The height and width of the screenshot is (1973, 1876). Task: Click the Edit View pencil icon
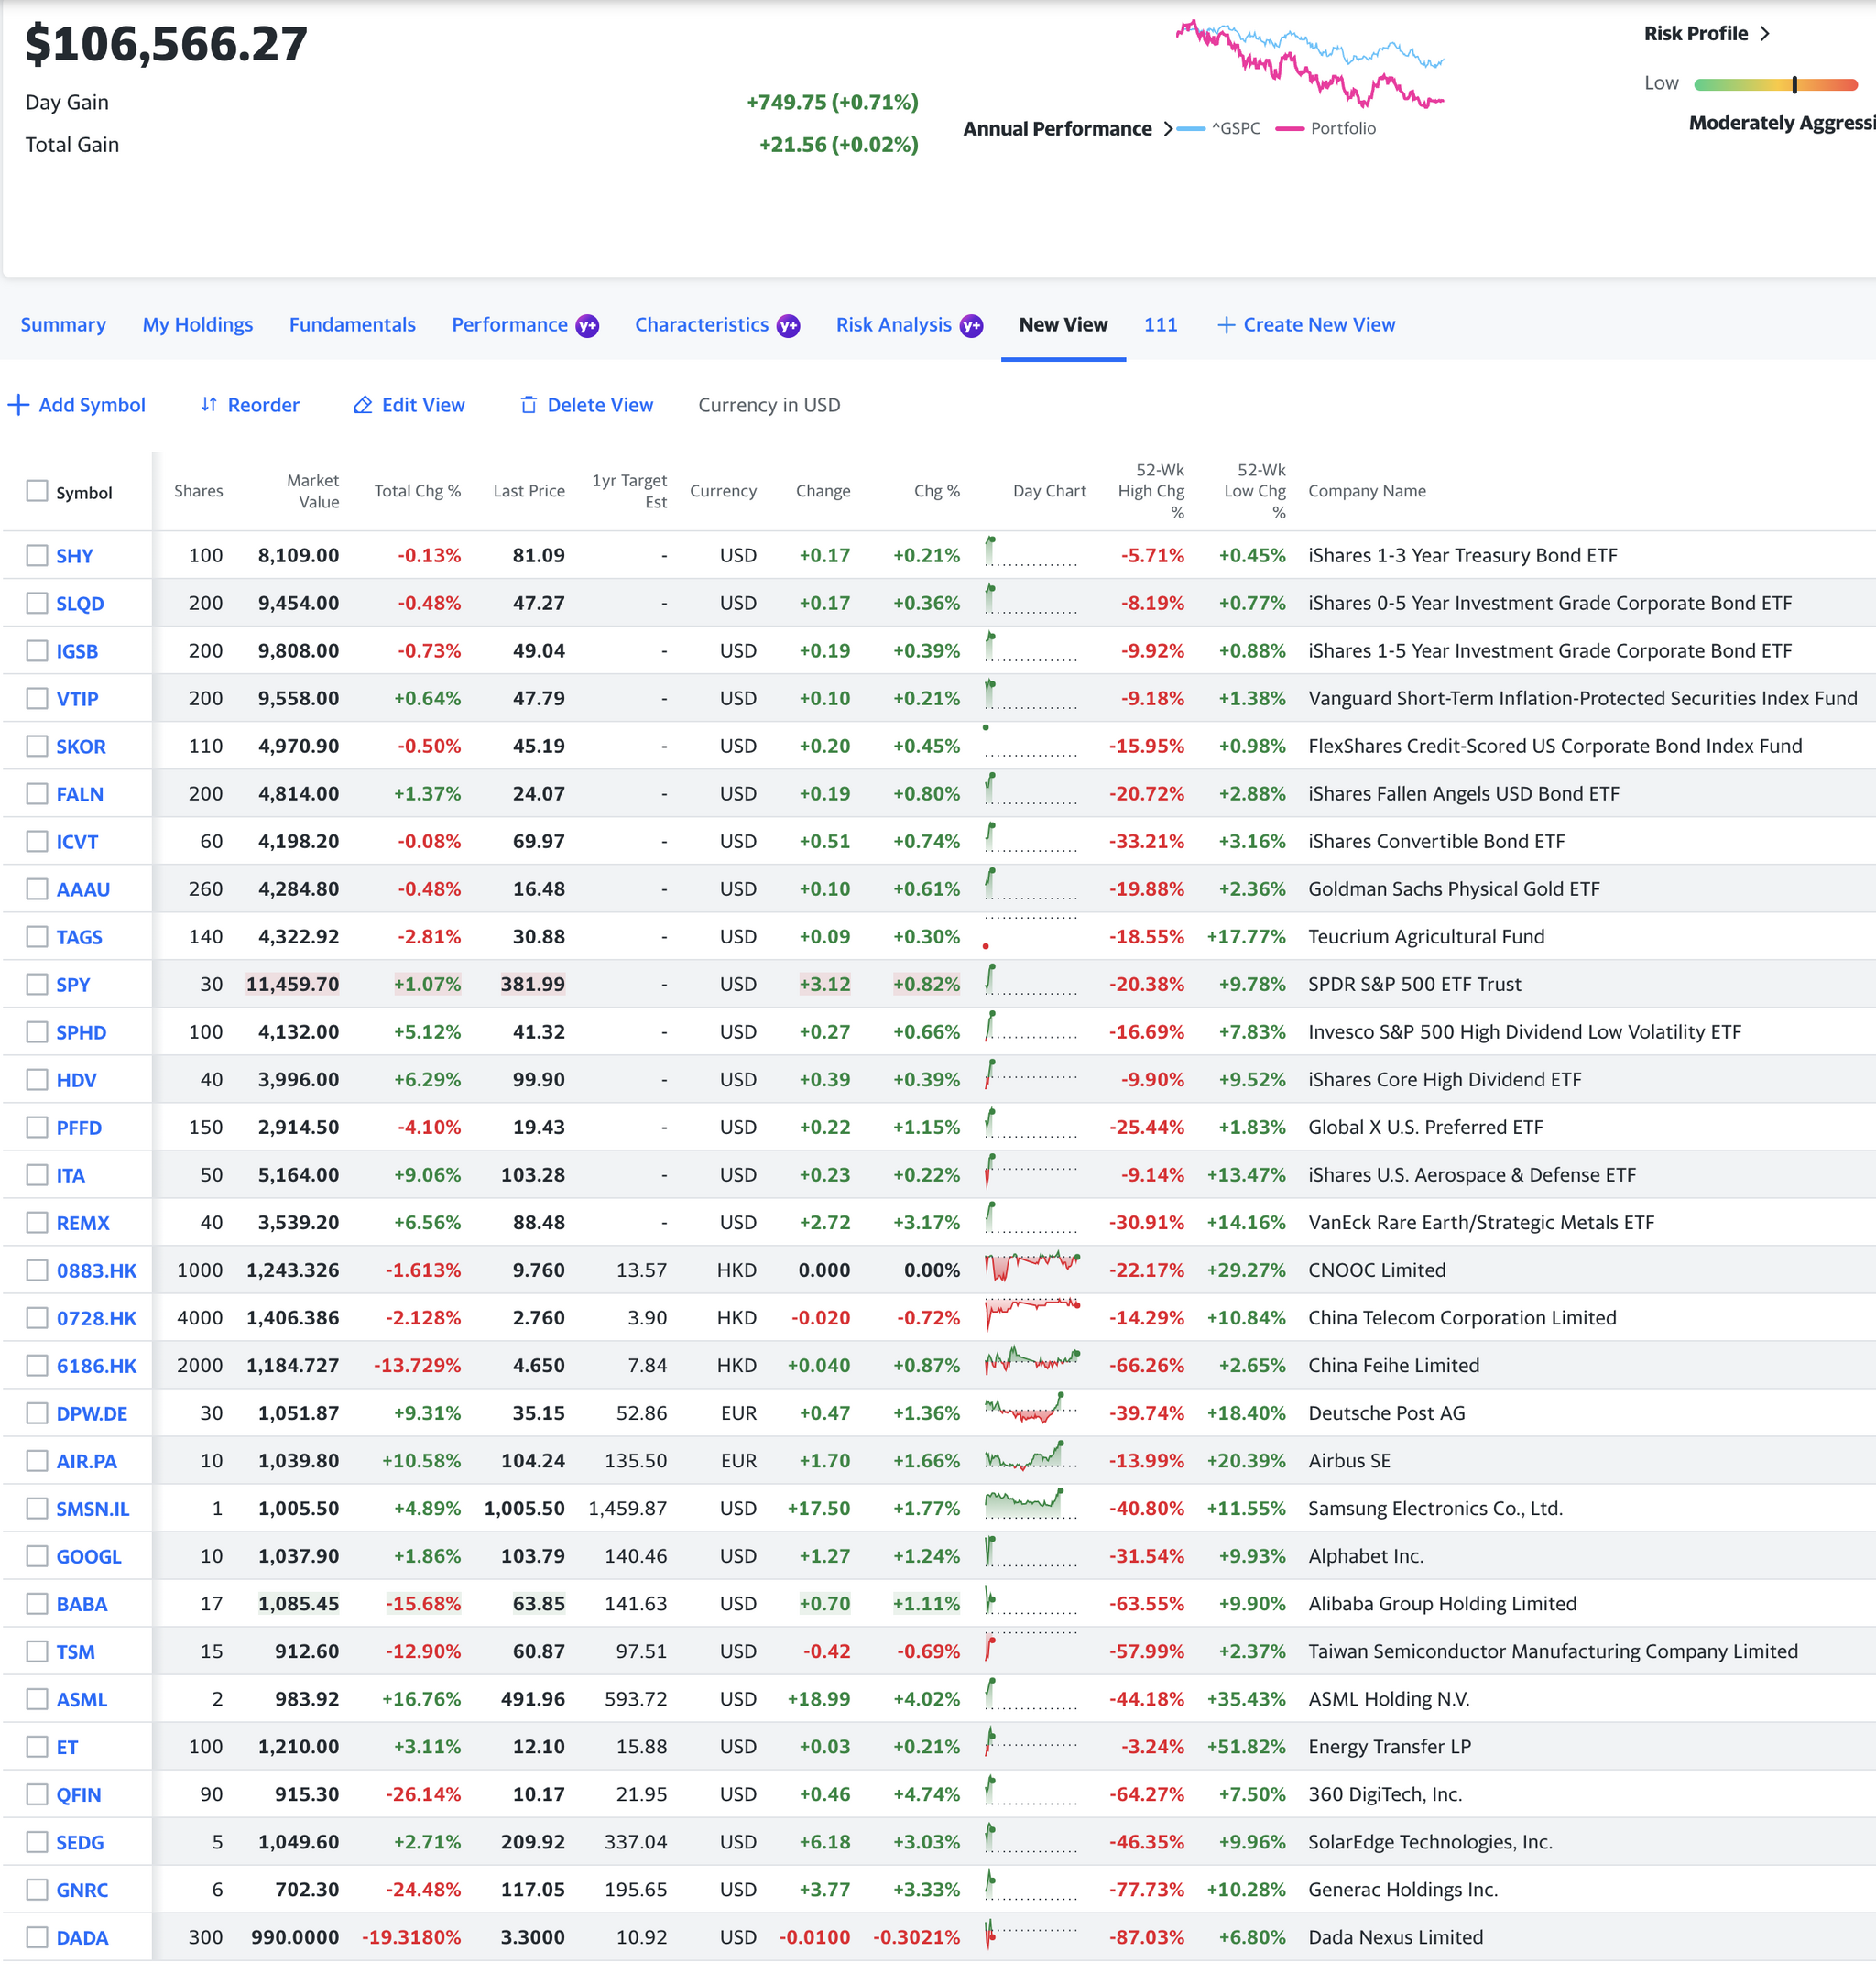pos(363,405)
